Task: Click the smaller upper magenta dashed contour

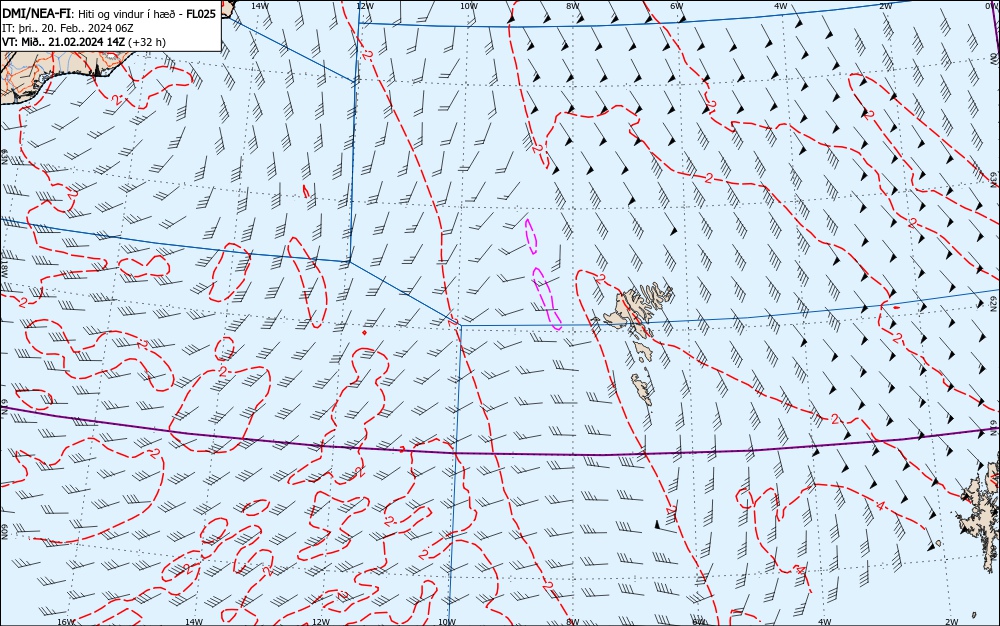Action: pyautogui.click(x=531, y=236)
